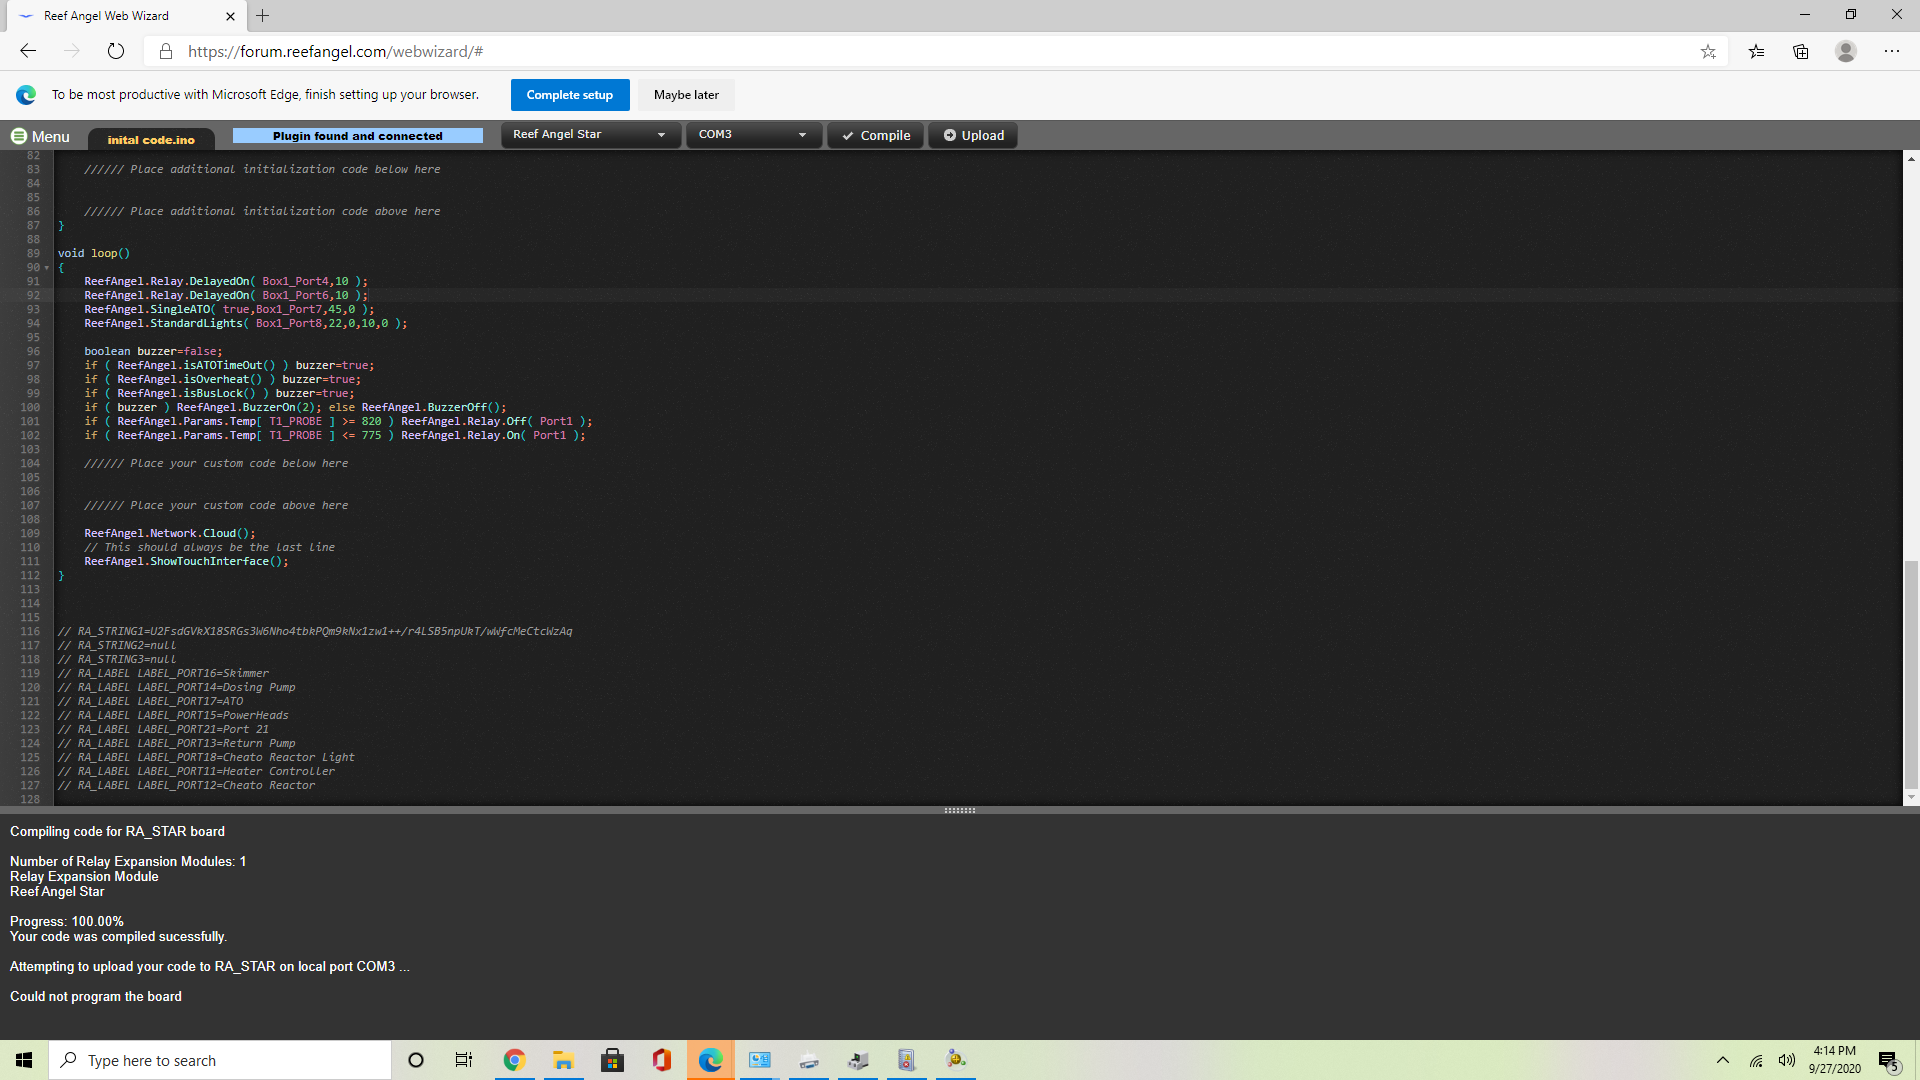Collapse the code fold arrow at line 90
Viewport: 1920px width, 1080px height.
click(x=47, y=268)
